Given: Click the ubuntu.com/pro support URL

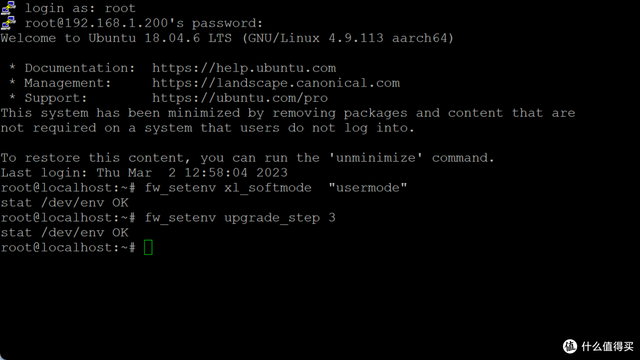Looking at the screenshot, I should [x=240, y=98].
